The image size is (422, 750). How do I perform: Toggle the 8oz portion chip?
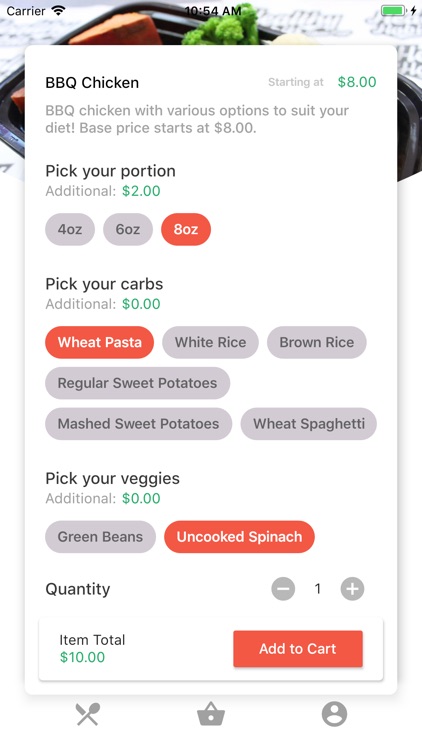(186, 229)
